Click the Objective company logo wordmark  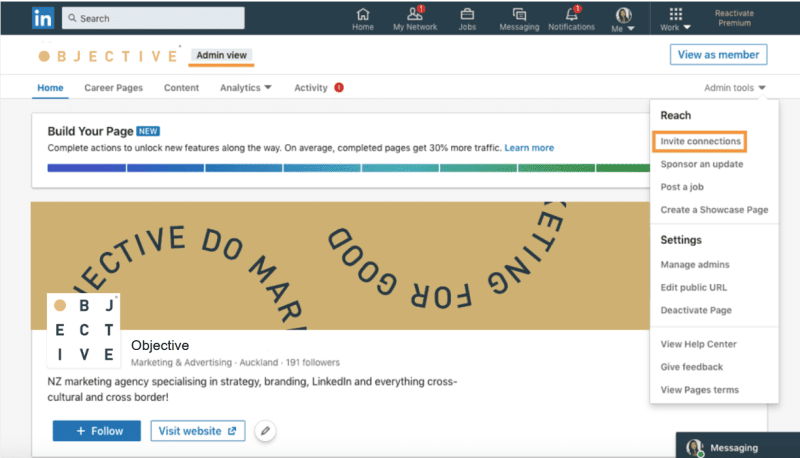[x=109, y=56]
